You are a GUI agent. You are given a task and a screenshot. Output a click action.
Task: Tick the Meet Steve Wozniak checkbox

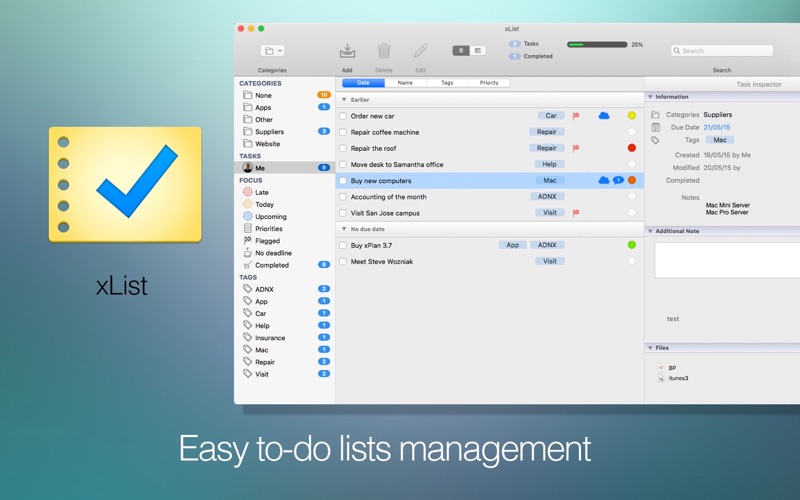coord(343,262)
